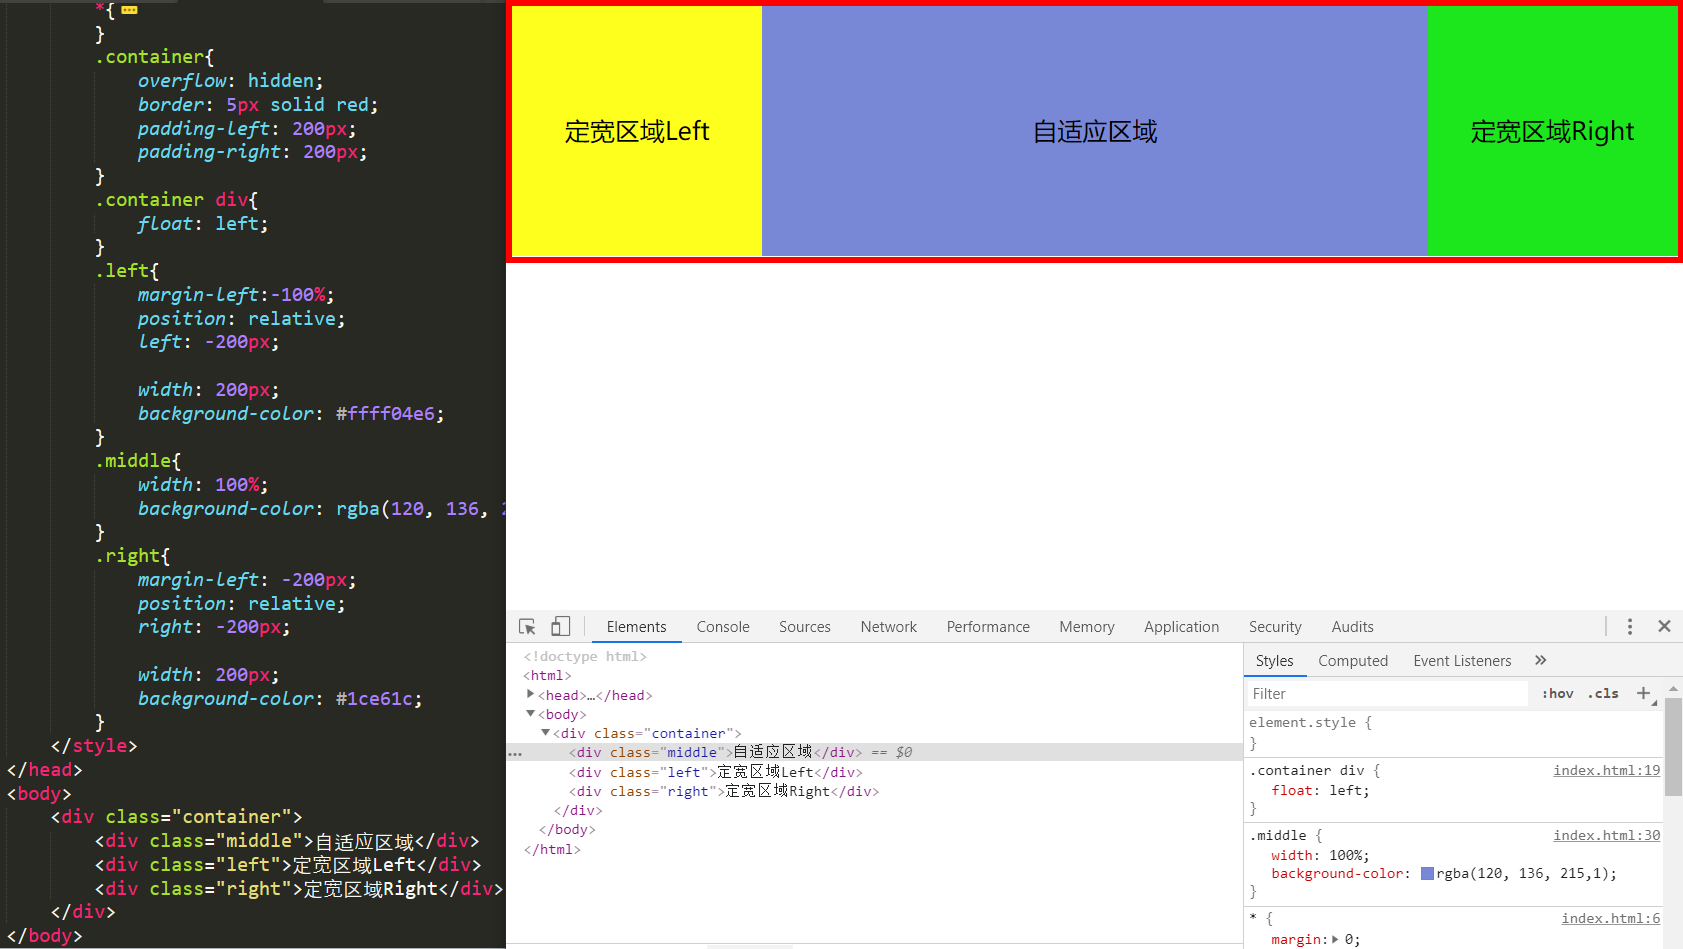1683x949 pixels.
Task: Switch to the Computed pane tab
Action: (1353, 661)
